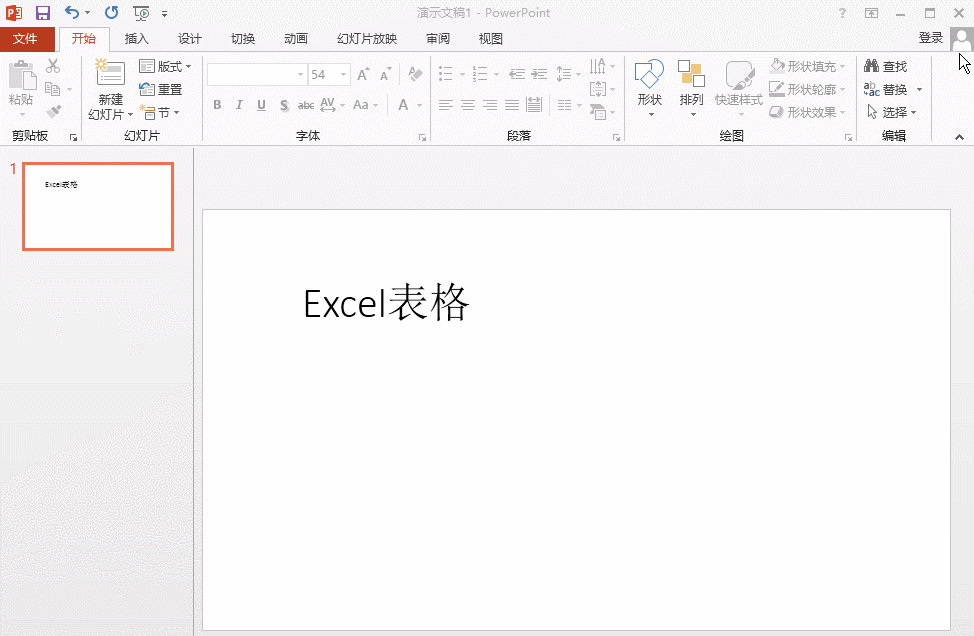Viewport: 974px width, 636px height.
Task: Click the New Slide icon
Action: coord(110,73)
